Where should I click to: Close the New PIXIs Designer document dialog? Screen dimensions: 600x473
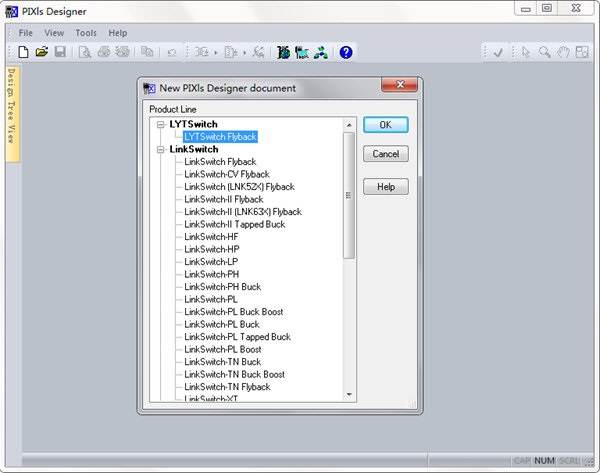point(399,85)
